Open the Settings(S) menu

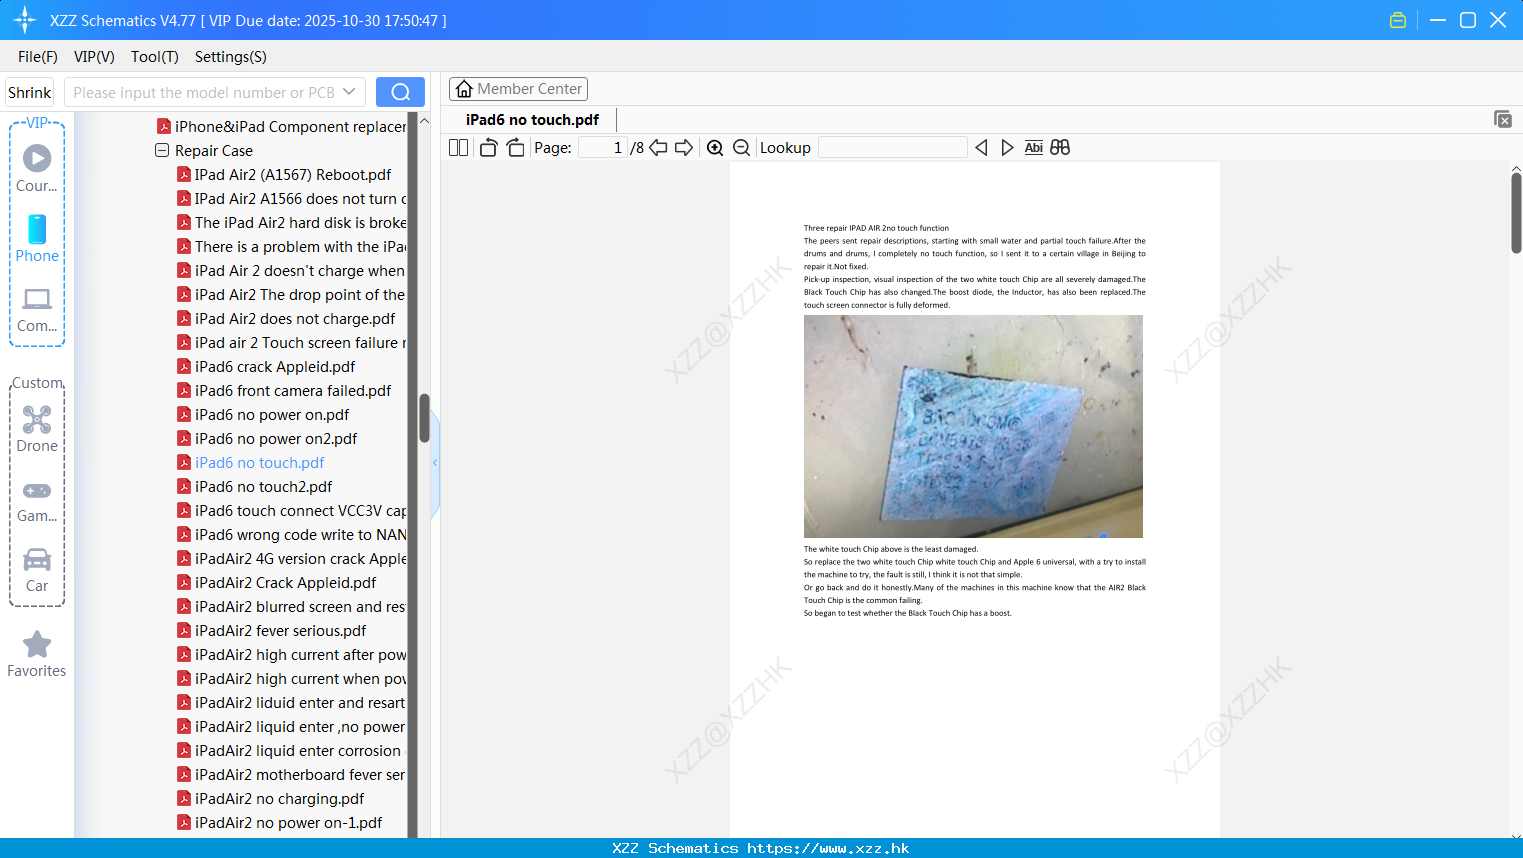click(231, 57)
